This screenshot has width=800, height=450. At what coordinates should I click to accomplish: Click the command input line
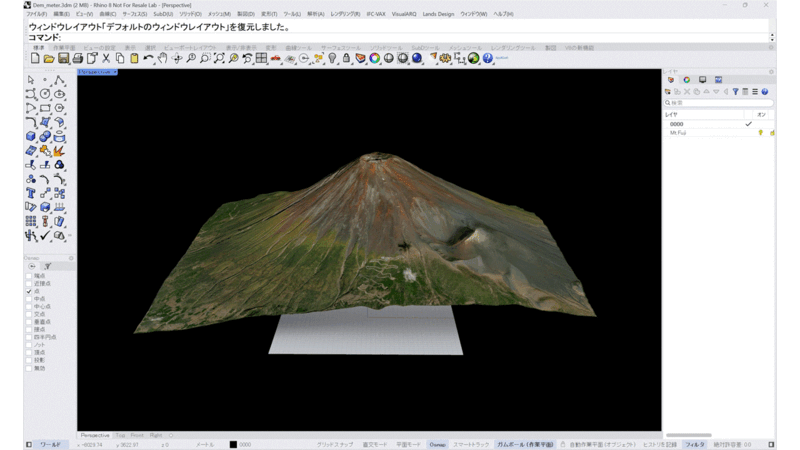[398, 37]
